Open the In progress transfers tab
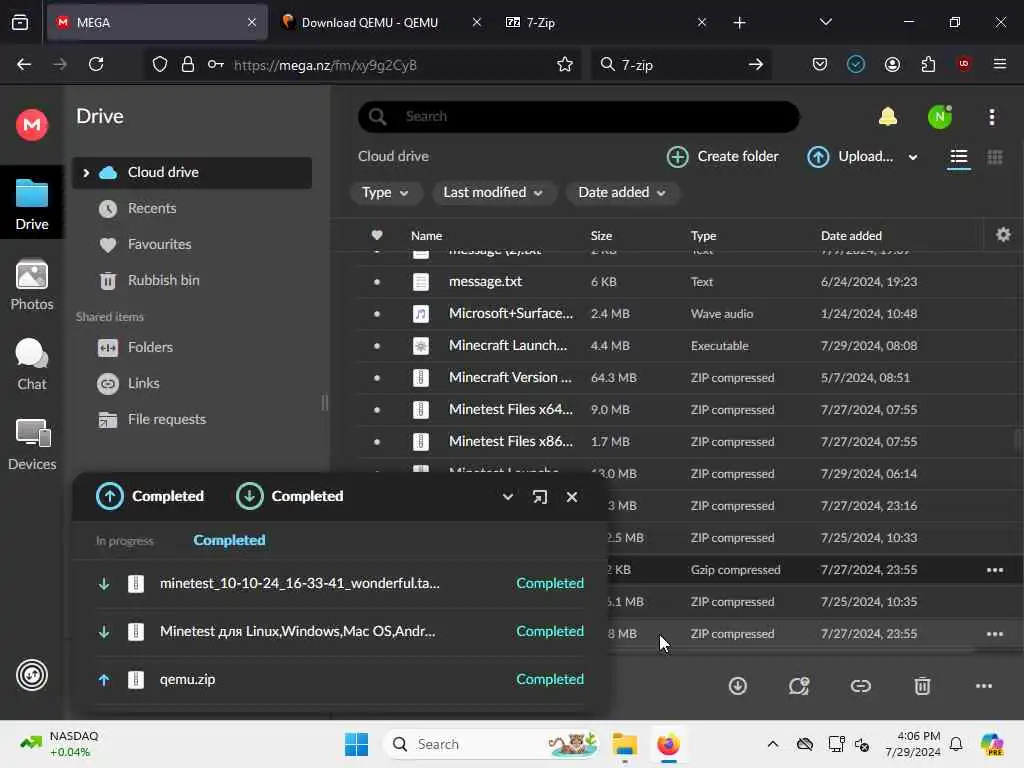The image size is (1024, 768). 124,541
